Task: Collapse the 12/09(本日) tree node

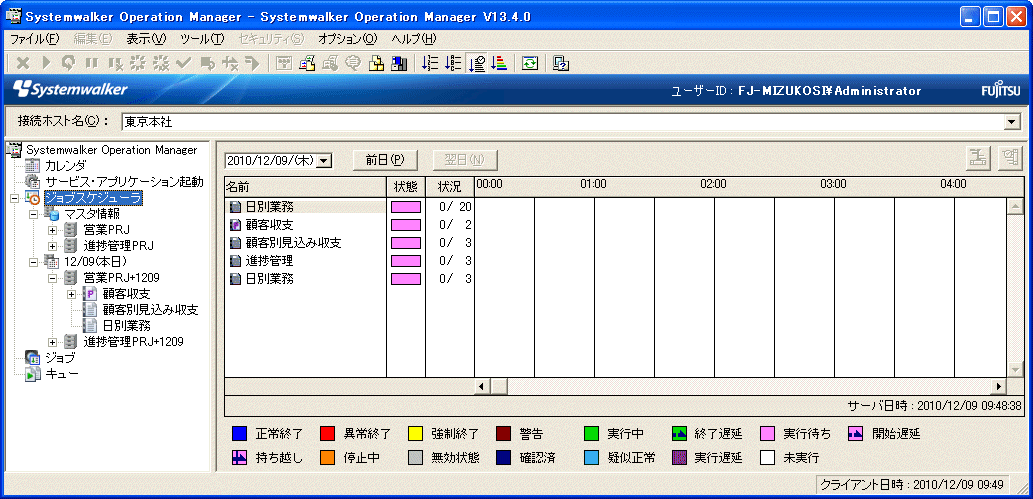Action: coord(34,262)
